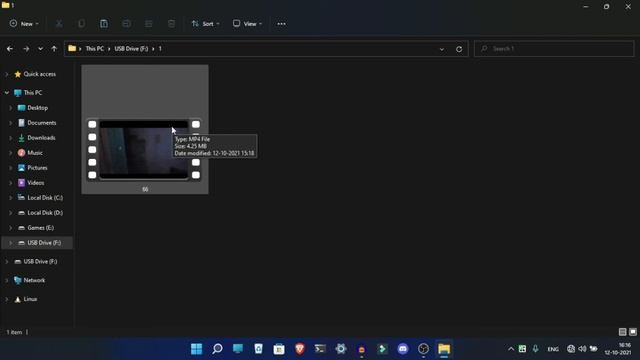Open Videos in navigation pane
640x360 pixels.
point(36,183)
